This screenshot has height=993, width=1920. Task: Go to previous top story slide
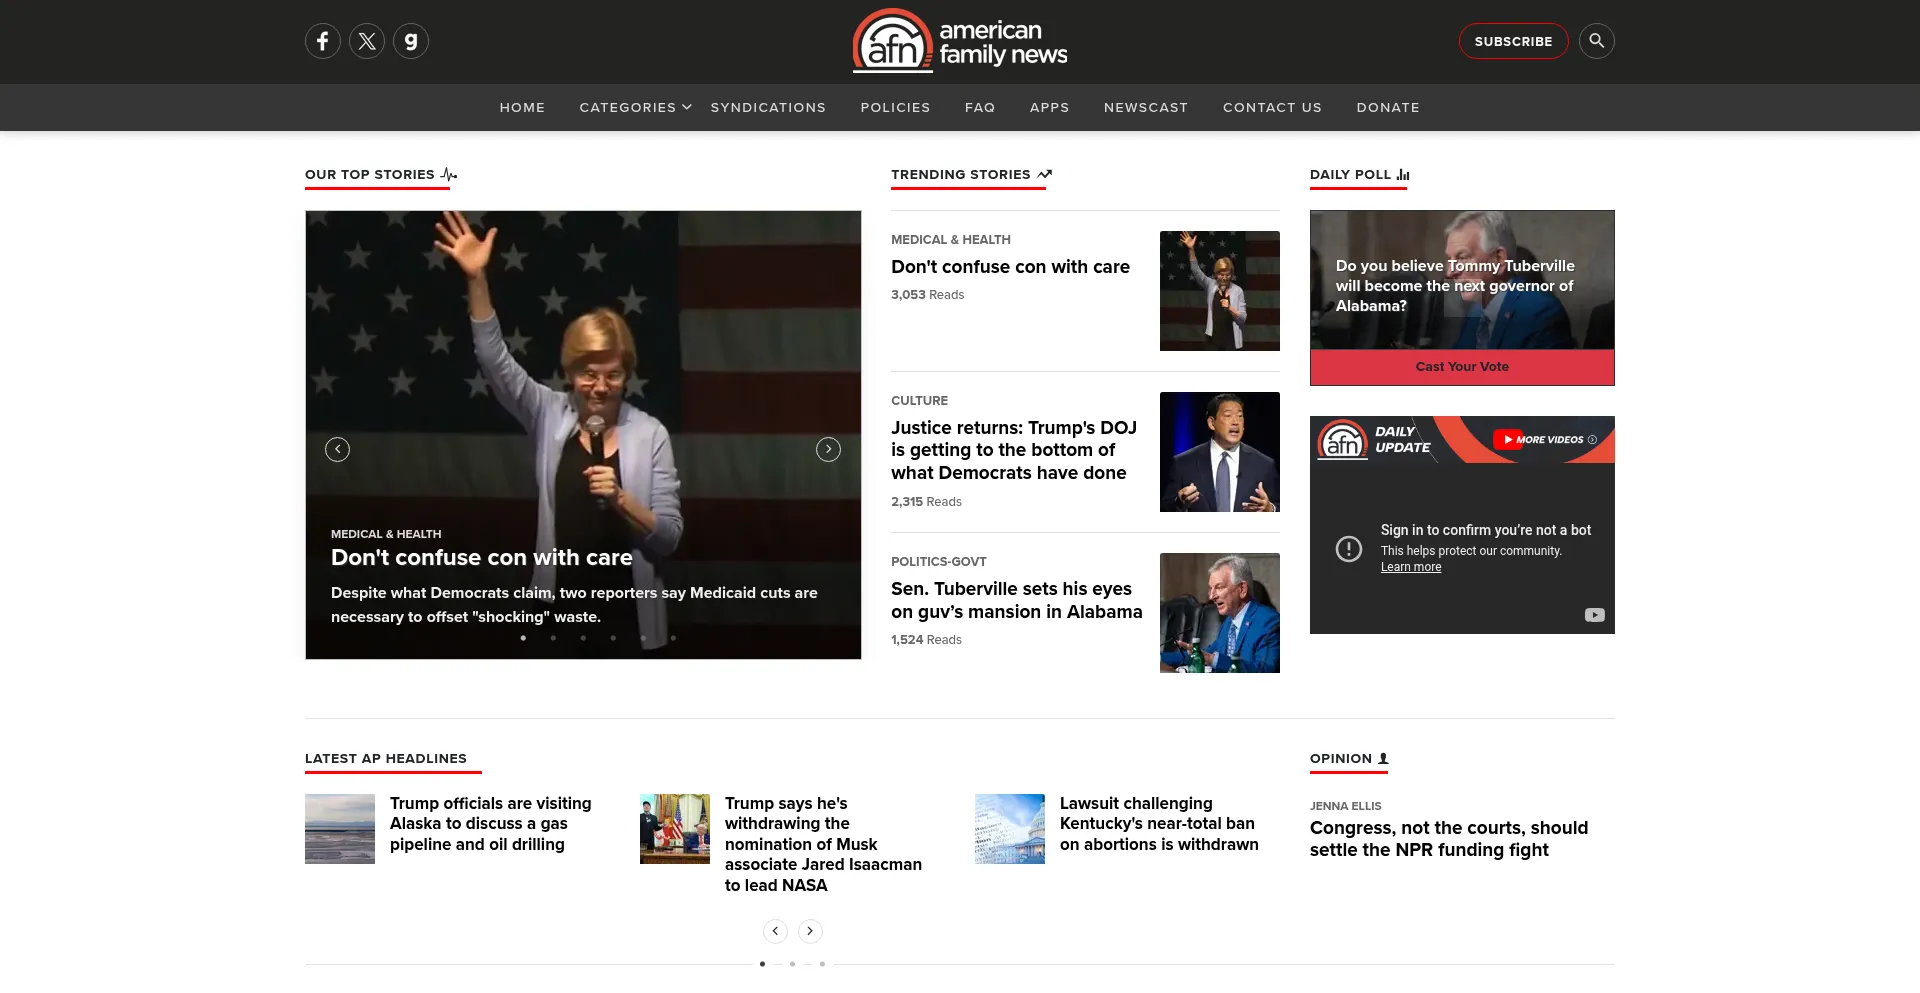[338, 449]
